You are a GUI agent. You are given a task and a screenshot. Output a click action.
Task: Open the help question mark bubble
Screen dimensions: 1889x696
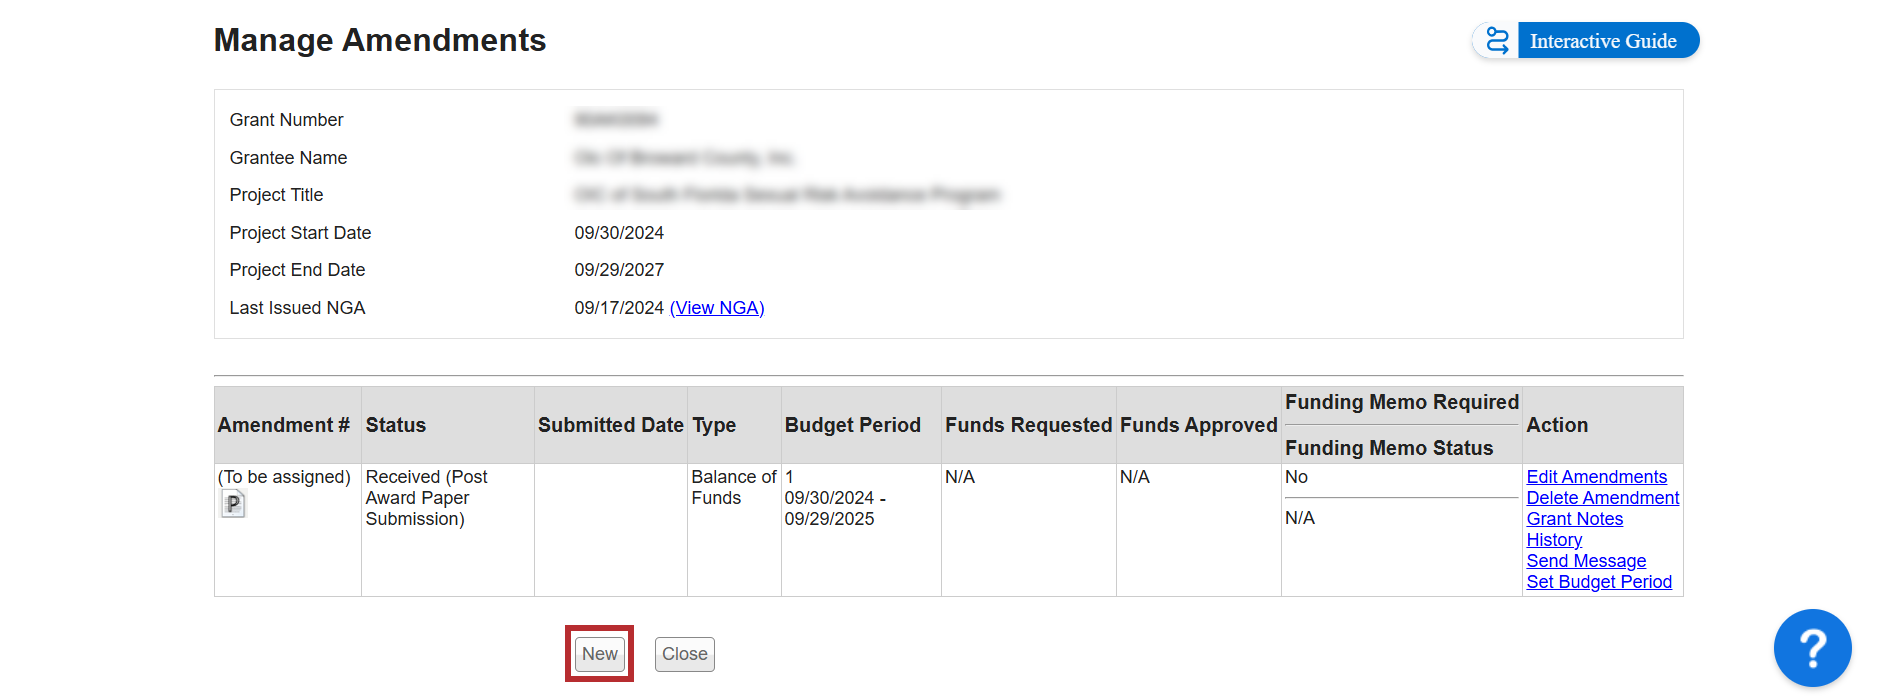pyautogui.click(x=1811, y=648)
